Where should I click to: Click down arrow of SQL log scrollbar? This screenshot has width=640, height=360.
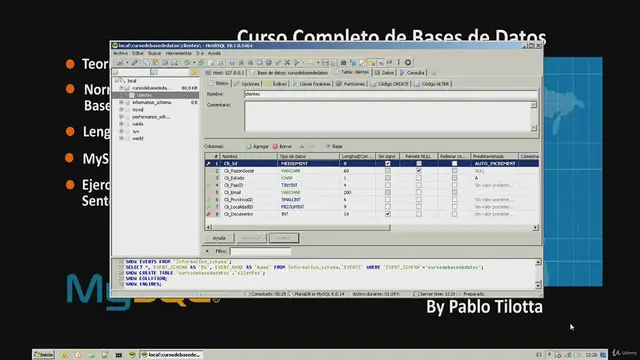pos(538,285)
